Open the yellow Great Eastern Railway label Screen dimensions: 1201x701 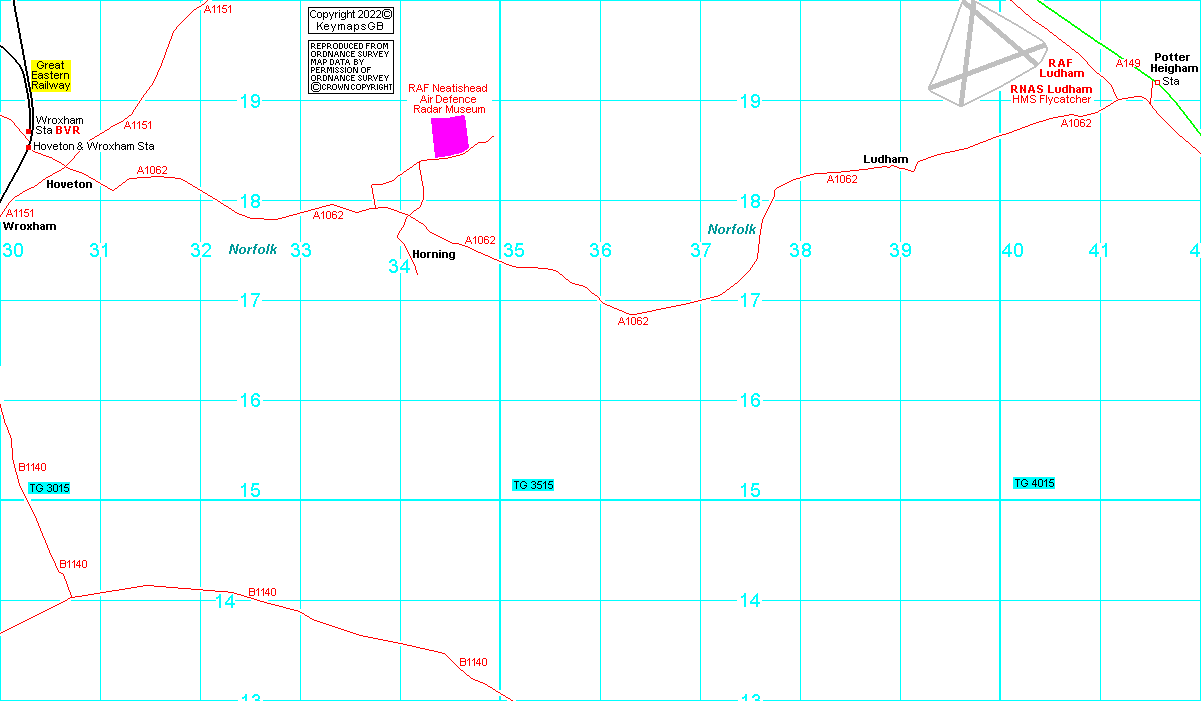tap(51, 76)
